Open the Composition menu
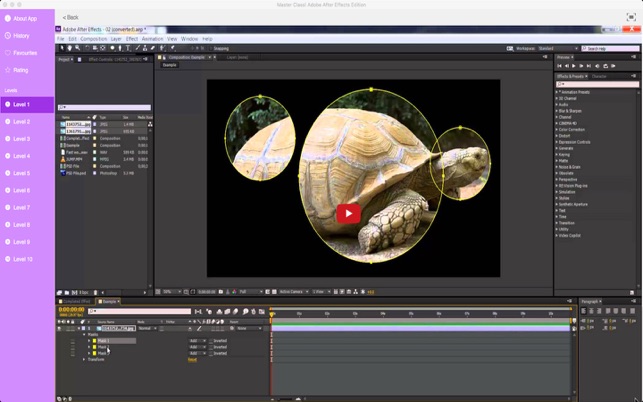This screenshot has height=402, width=643. click(93, 39)
